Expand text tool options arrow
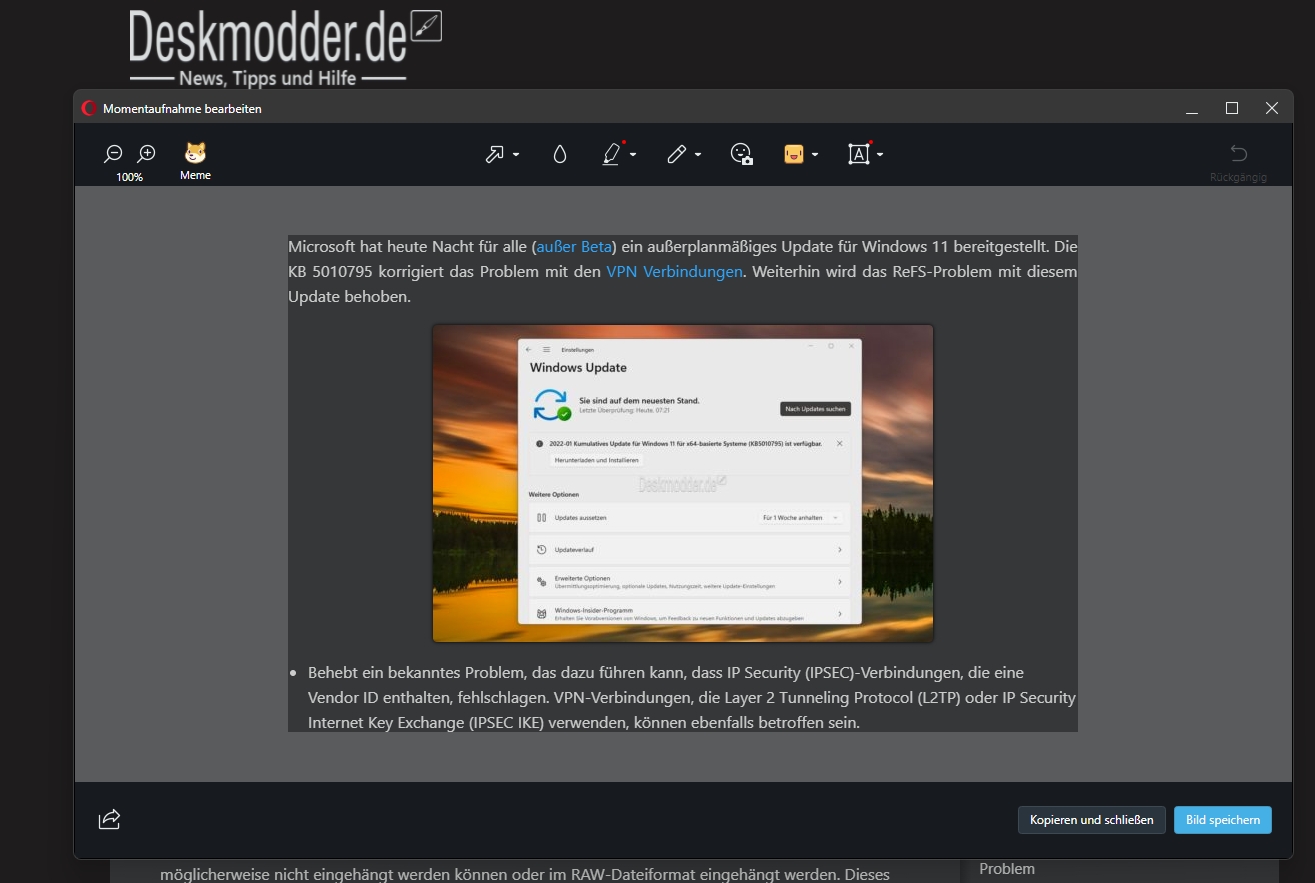This screenshot has height=883, width=1315. click(880, 155)
